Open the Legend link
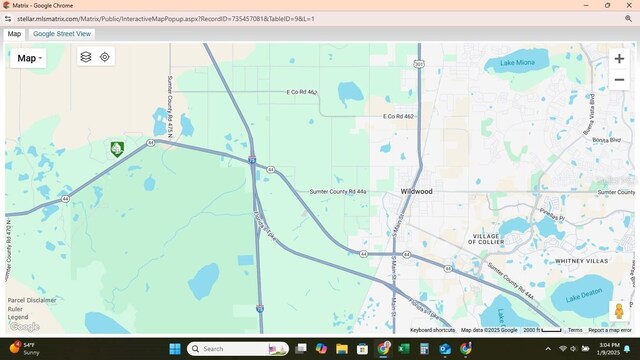640x360 pixels. 18,317
